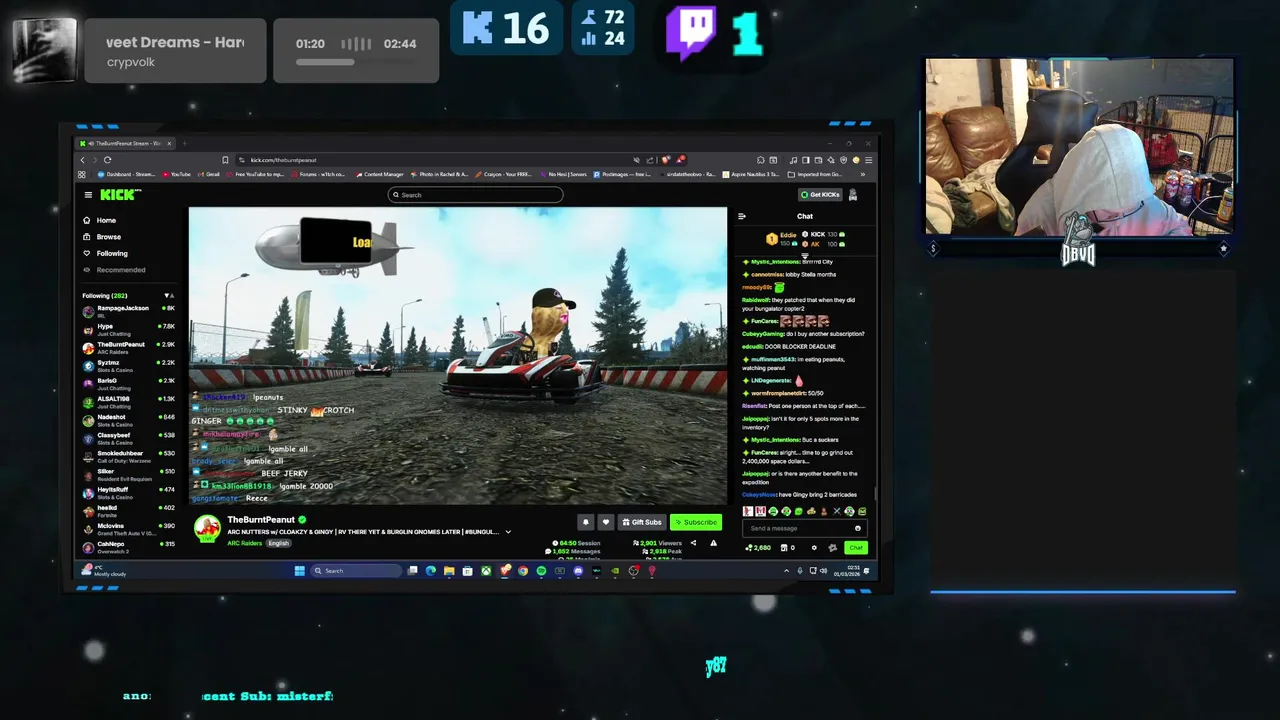Click the Windows taskbar Search box
Viewport: 1280px width, 720px height.
point(356,571)
